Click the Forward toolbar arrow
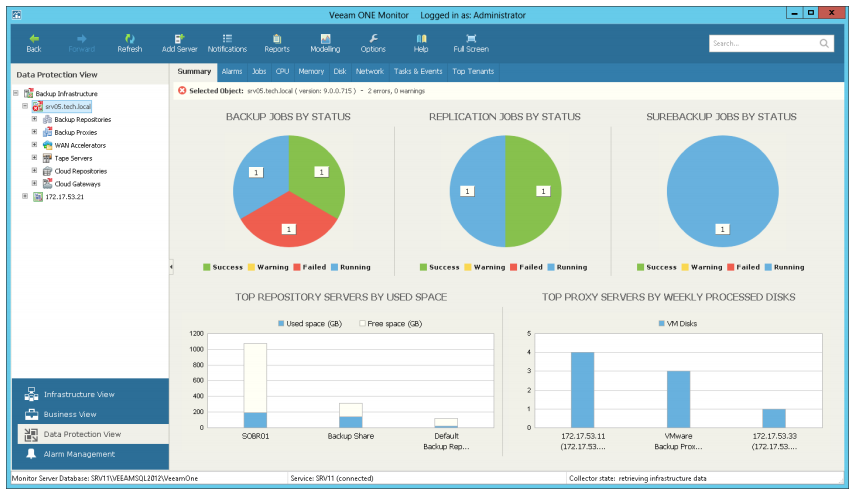This screenshot has width=856, height=493. 81,43
